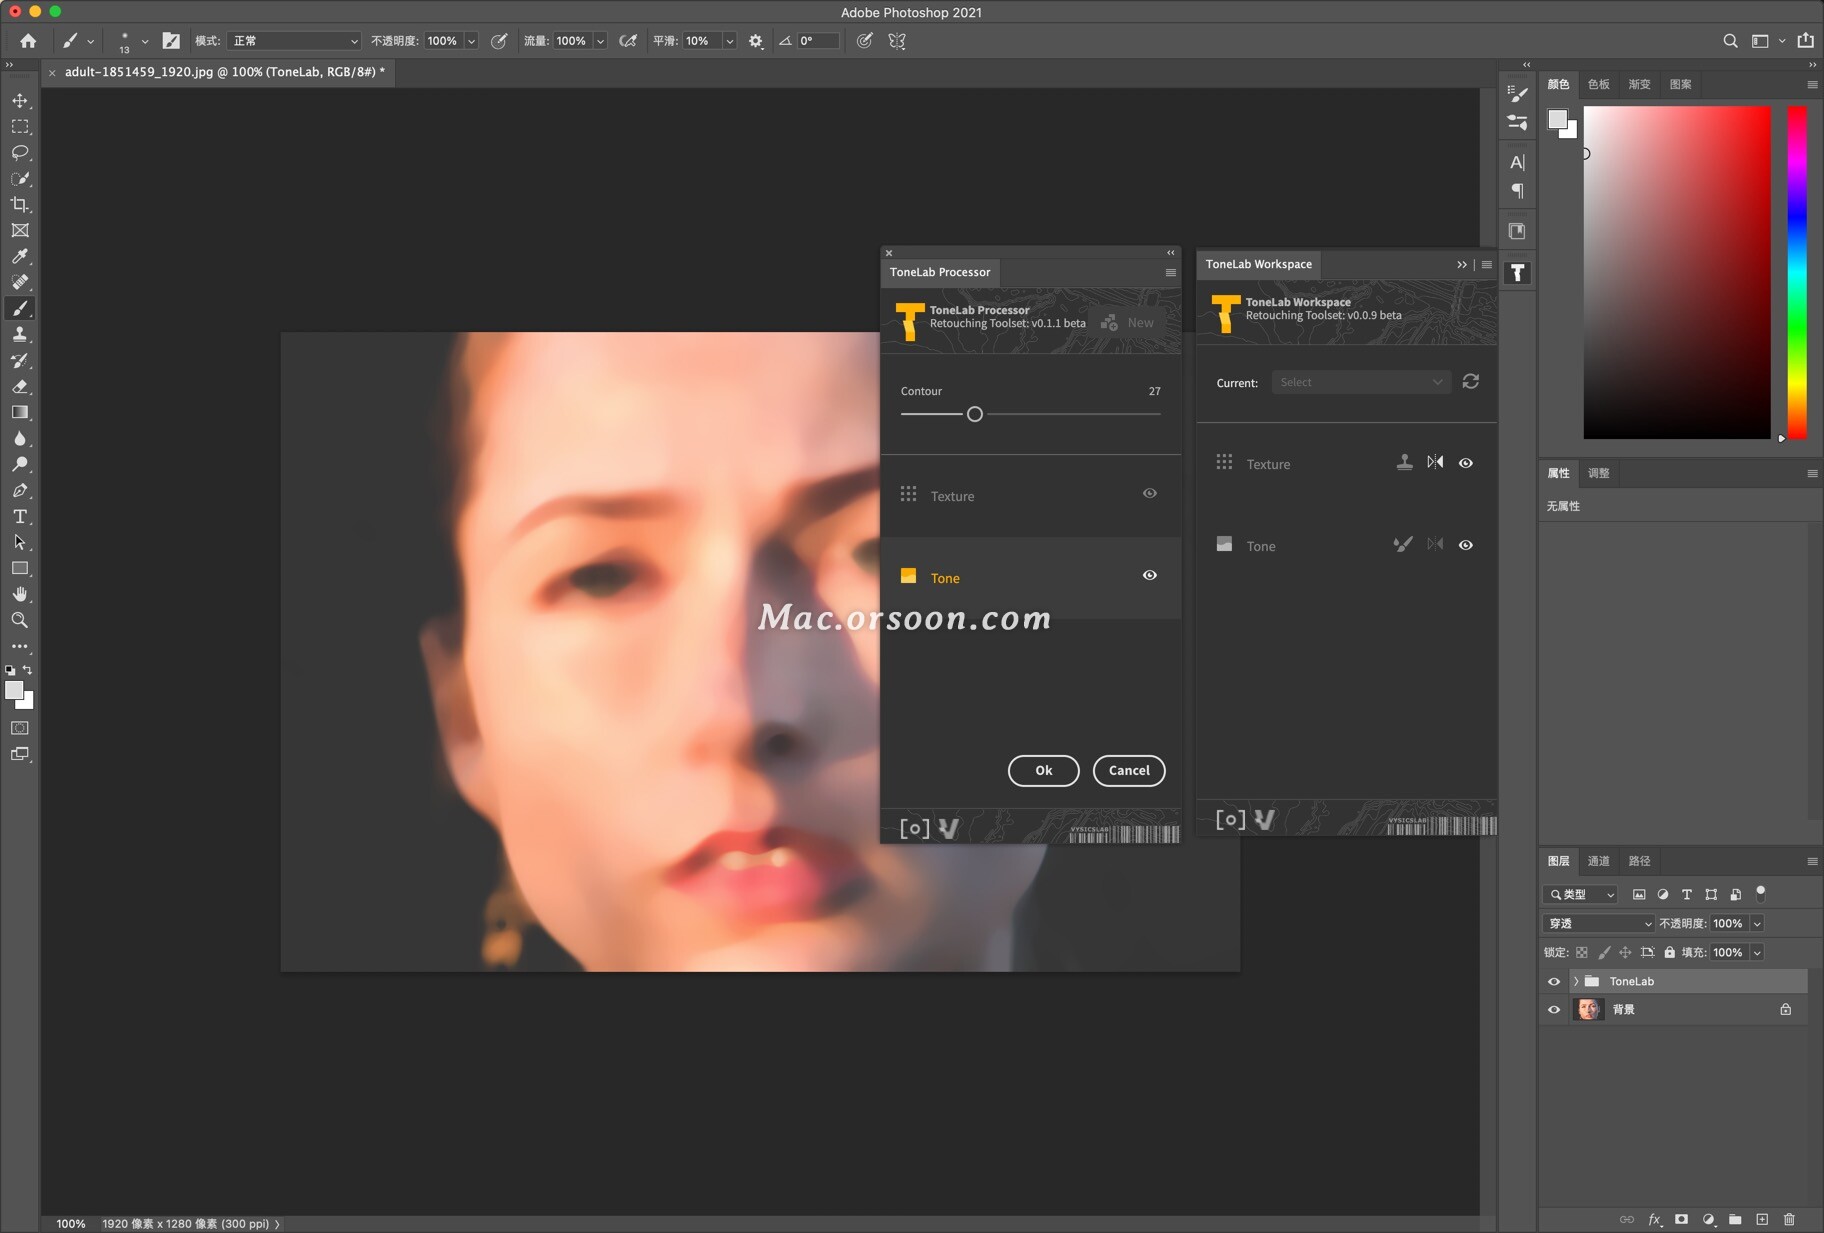This screenshot has width=1824, height=1233.
Task: Toggle visibility of the Tone layer in ToneLab Processor
Action: (x=1150, y=575)
